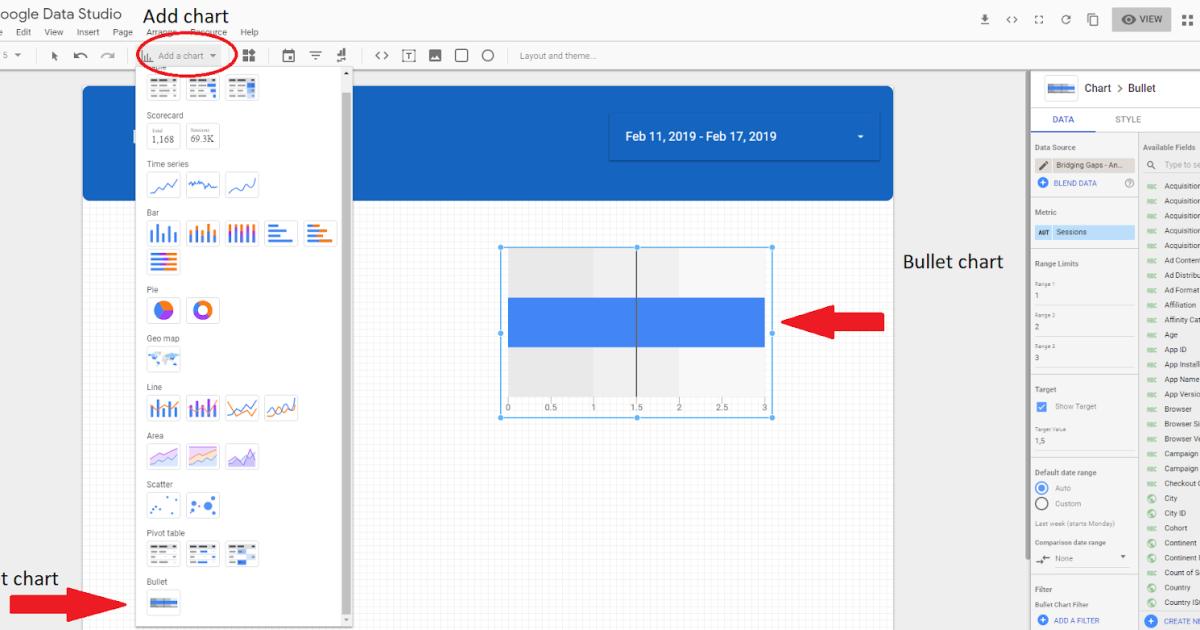Open the embed report code icon

pyautogui.click(x=1012, y=19)
